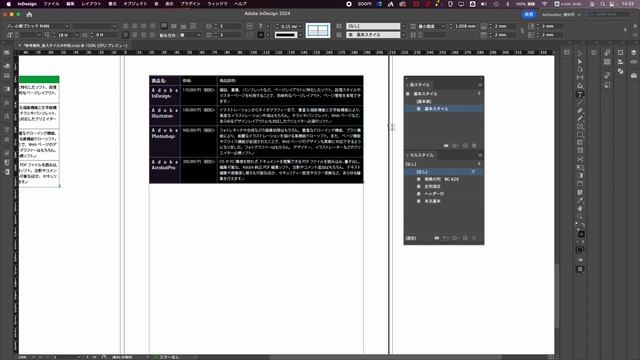Click Spotlight search icon in menu bar
640x360 pixels.
tap(603, 4)
